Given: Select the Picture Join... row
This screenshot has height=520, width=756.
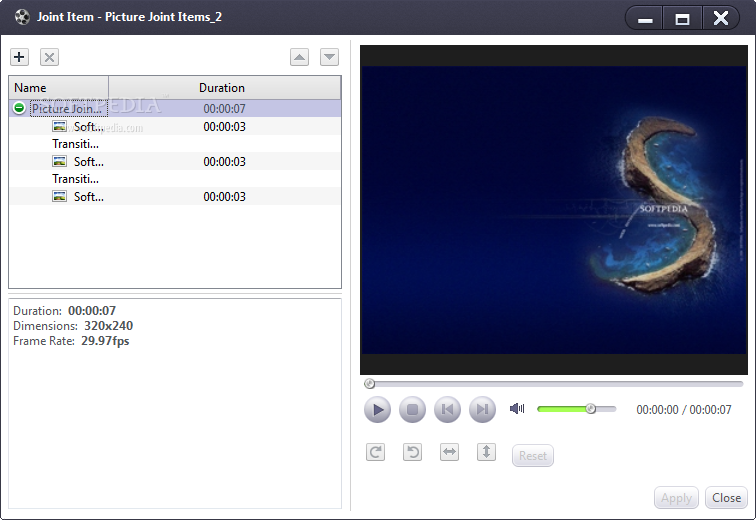Looking at the screenshot, I should tap(175, 108).
